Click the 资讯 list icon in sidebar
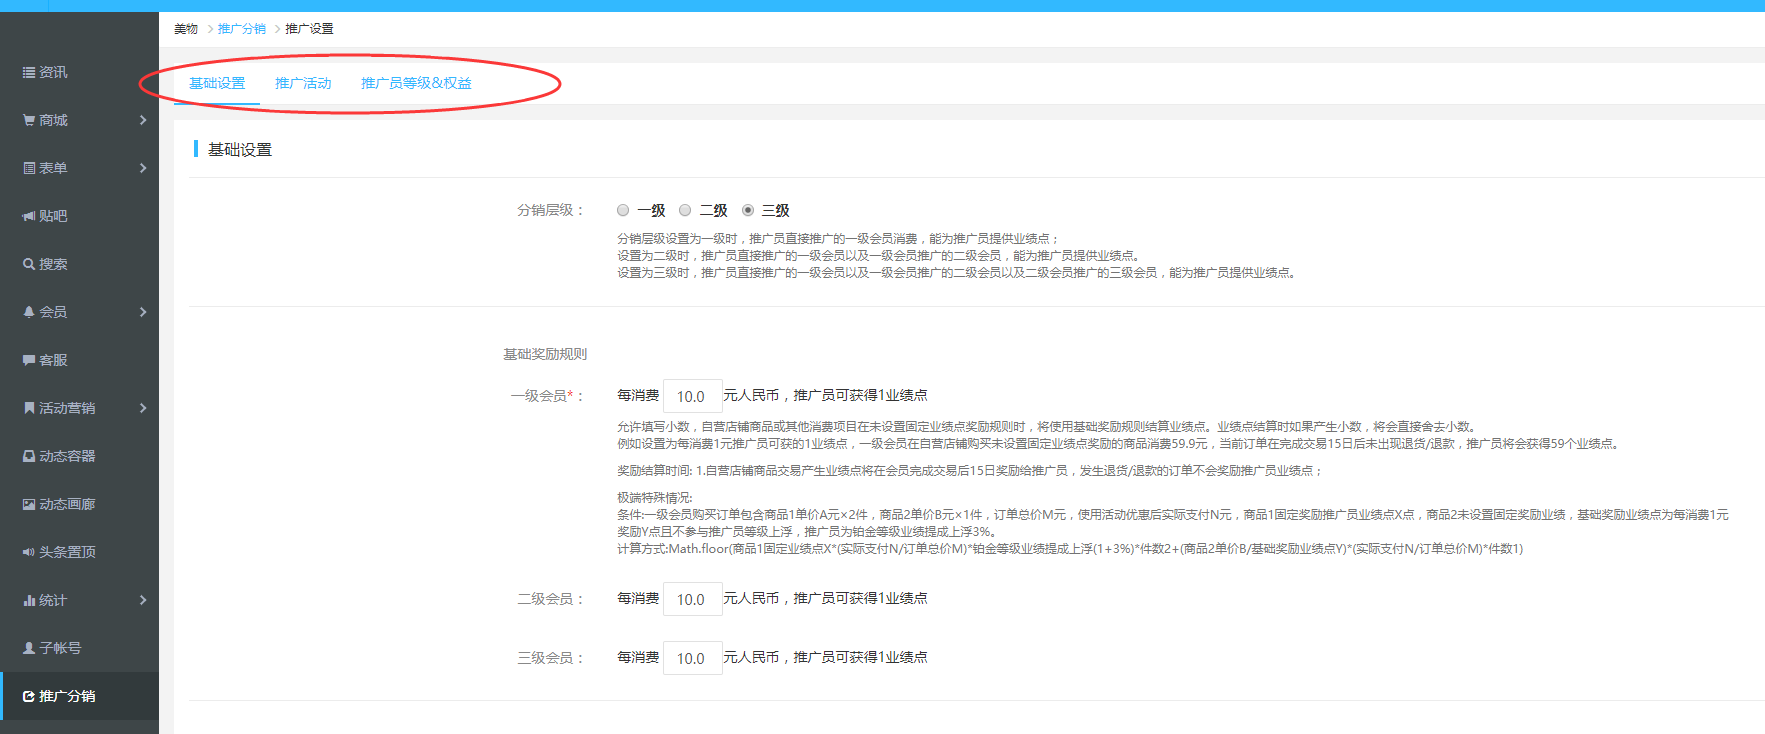Image resolution: width=1765 pixels, height=734 pixels. [29, 72]
